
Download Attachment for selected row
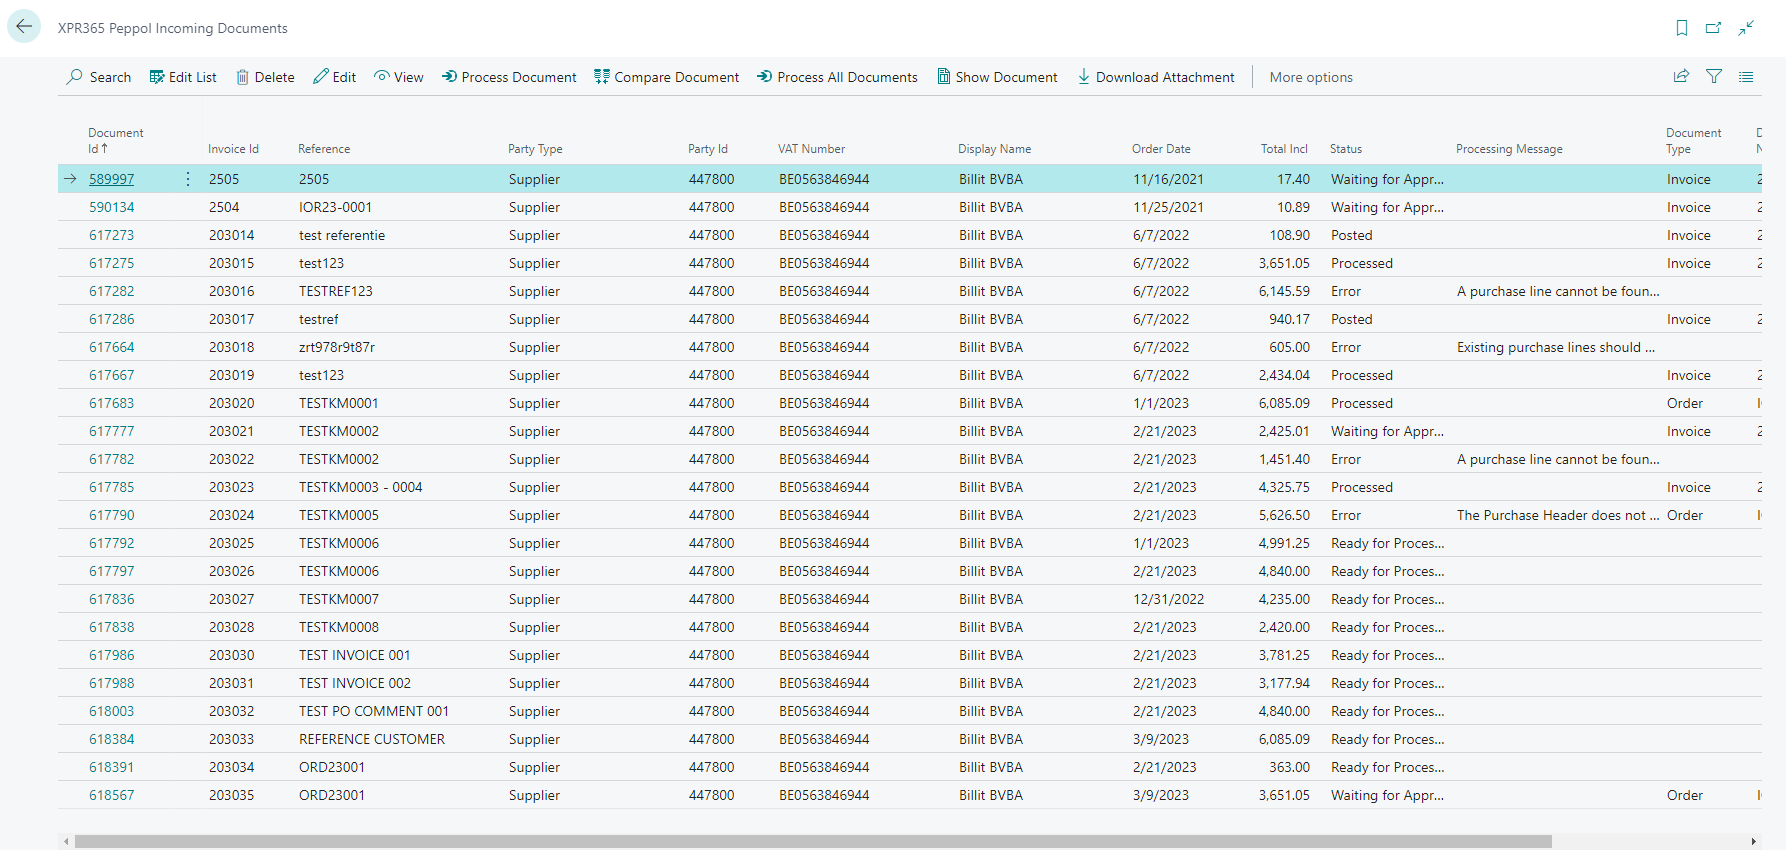coord(1156,77)
